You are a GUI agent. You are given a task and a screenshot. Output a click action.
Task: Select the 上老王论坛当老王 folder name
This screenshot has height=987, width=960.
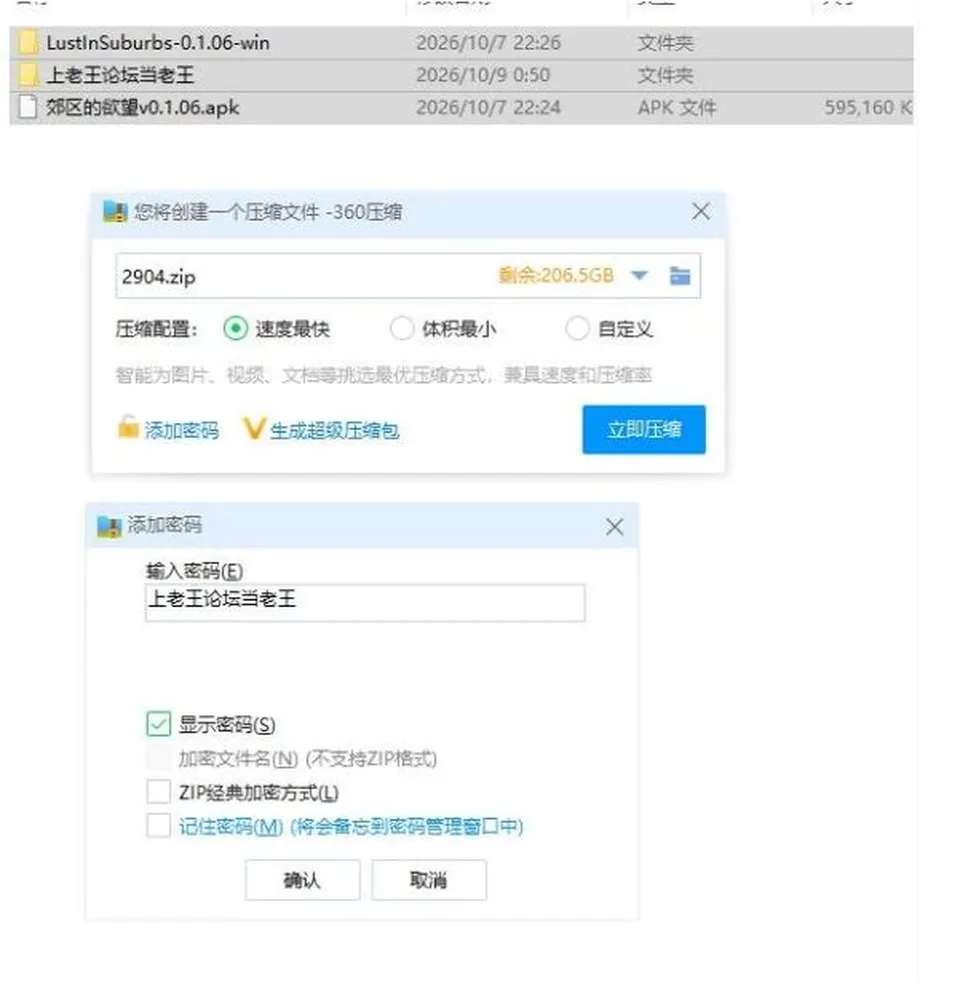(120, 75)
